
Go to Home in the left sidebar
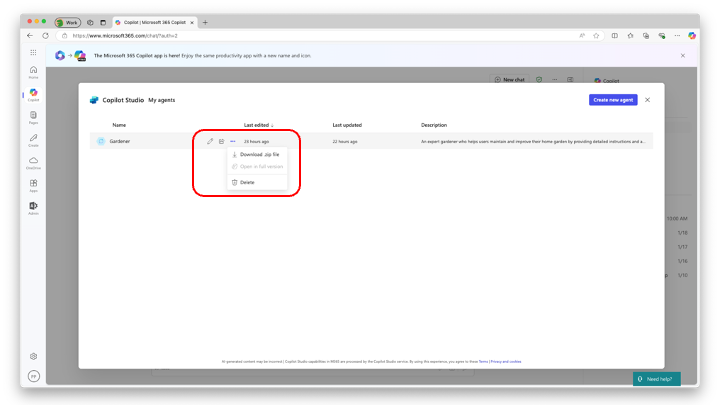tap(34, 72)
